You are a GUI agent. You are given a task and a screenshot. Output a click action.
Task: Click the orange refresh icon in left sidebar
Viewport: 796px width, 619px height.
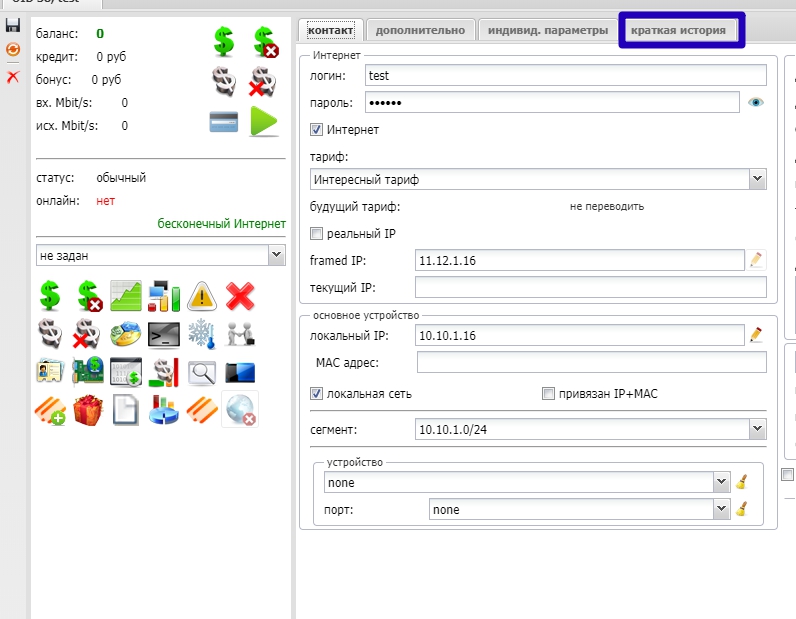(x=13, y=49)
